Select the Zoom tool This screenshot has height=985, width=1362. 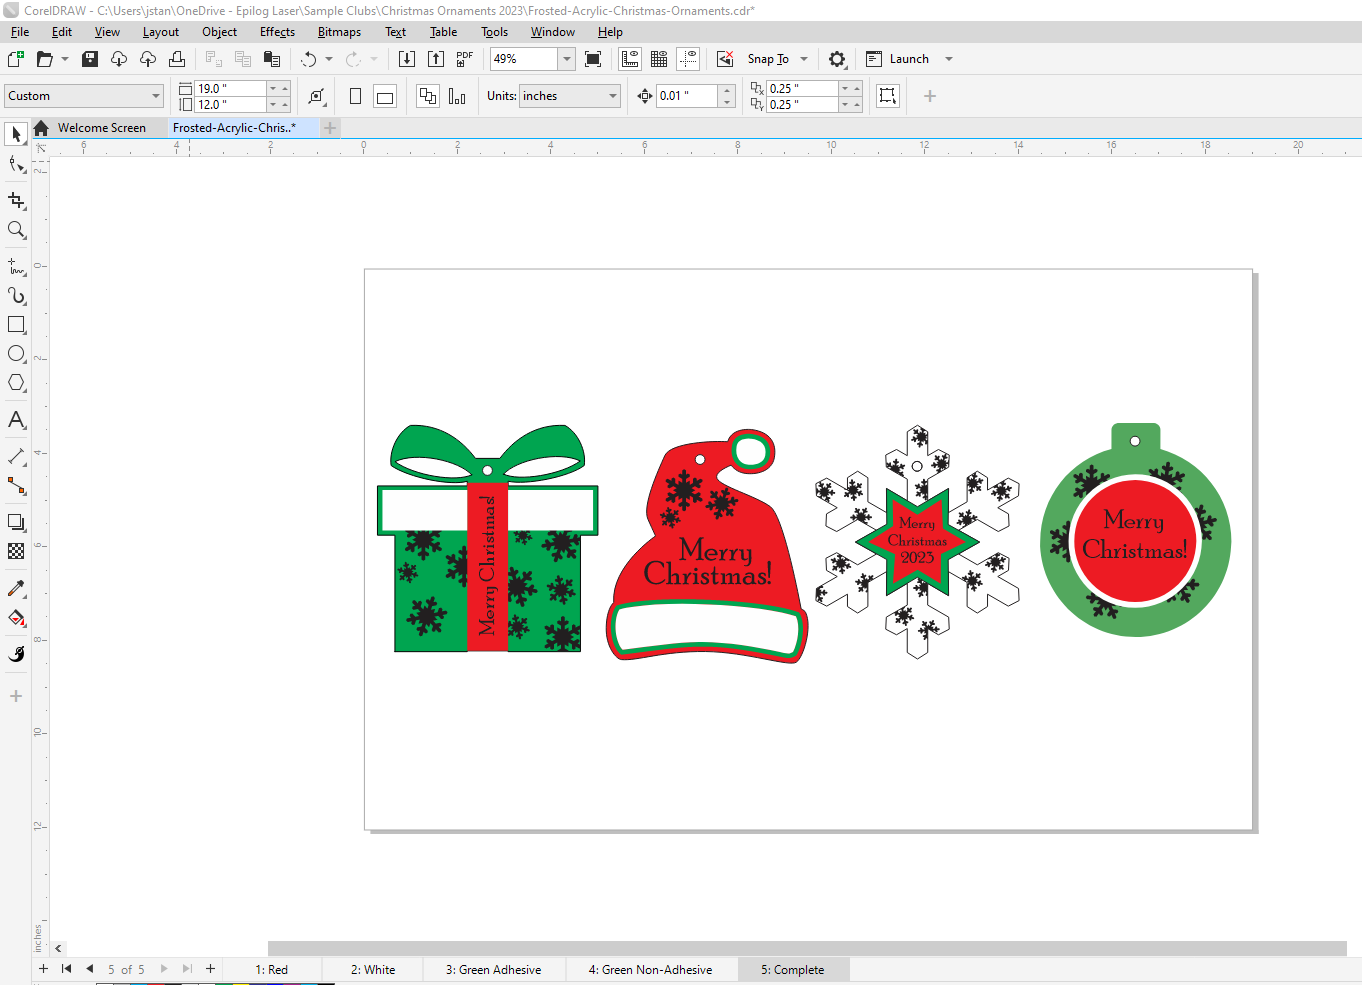16,230
